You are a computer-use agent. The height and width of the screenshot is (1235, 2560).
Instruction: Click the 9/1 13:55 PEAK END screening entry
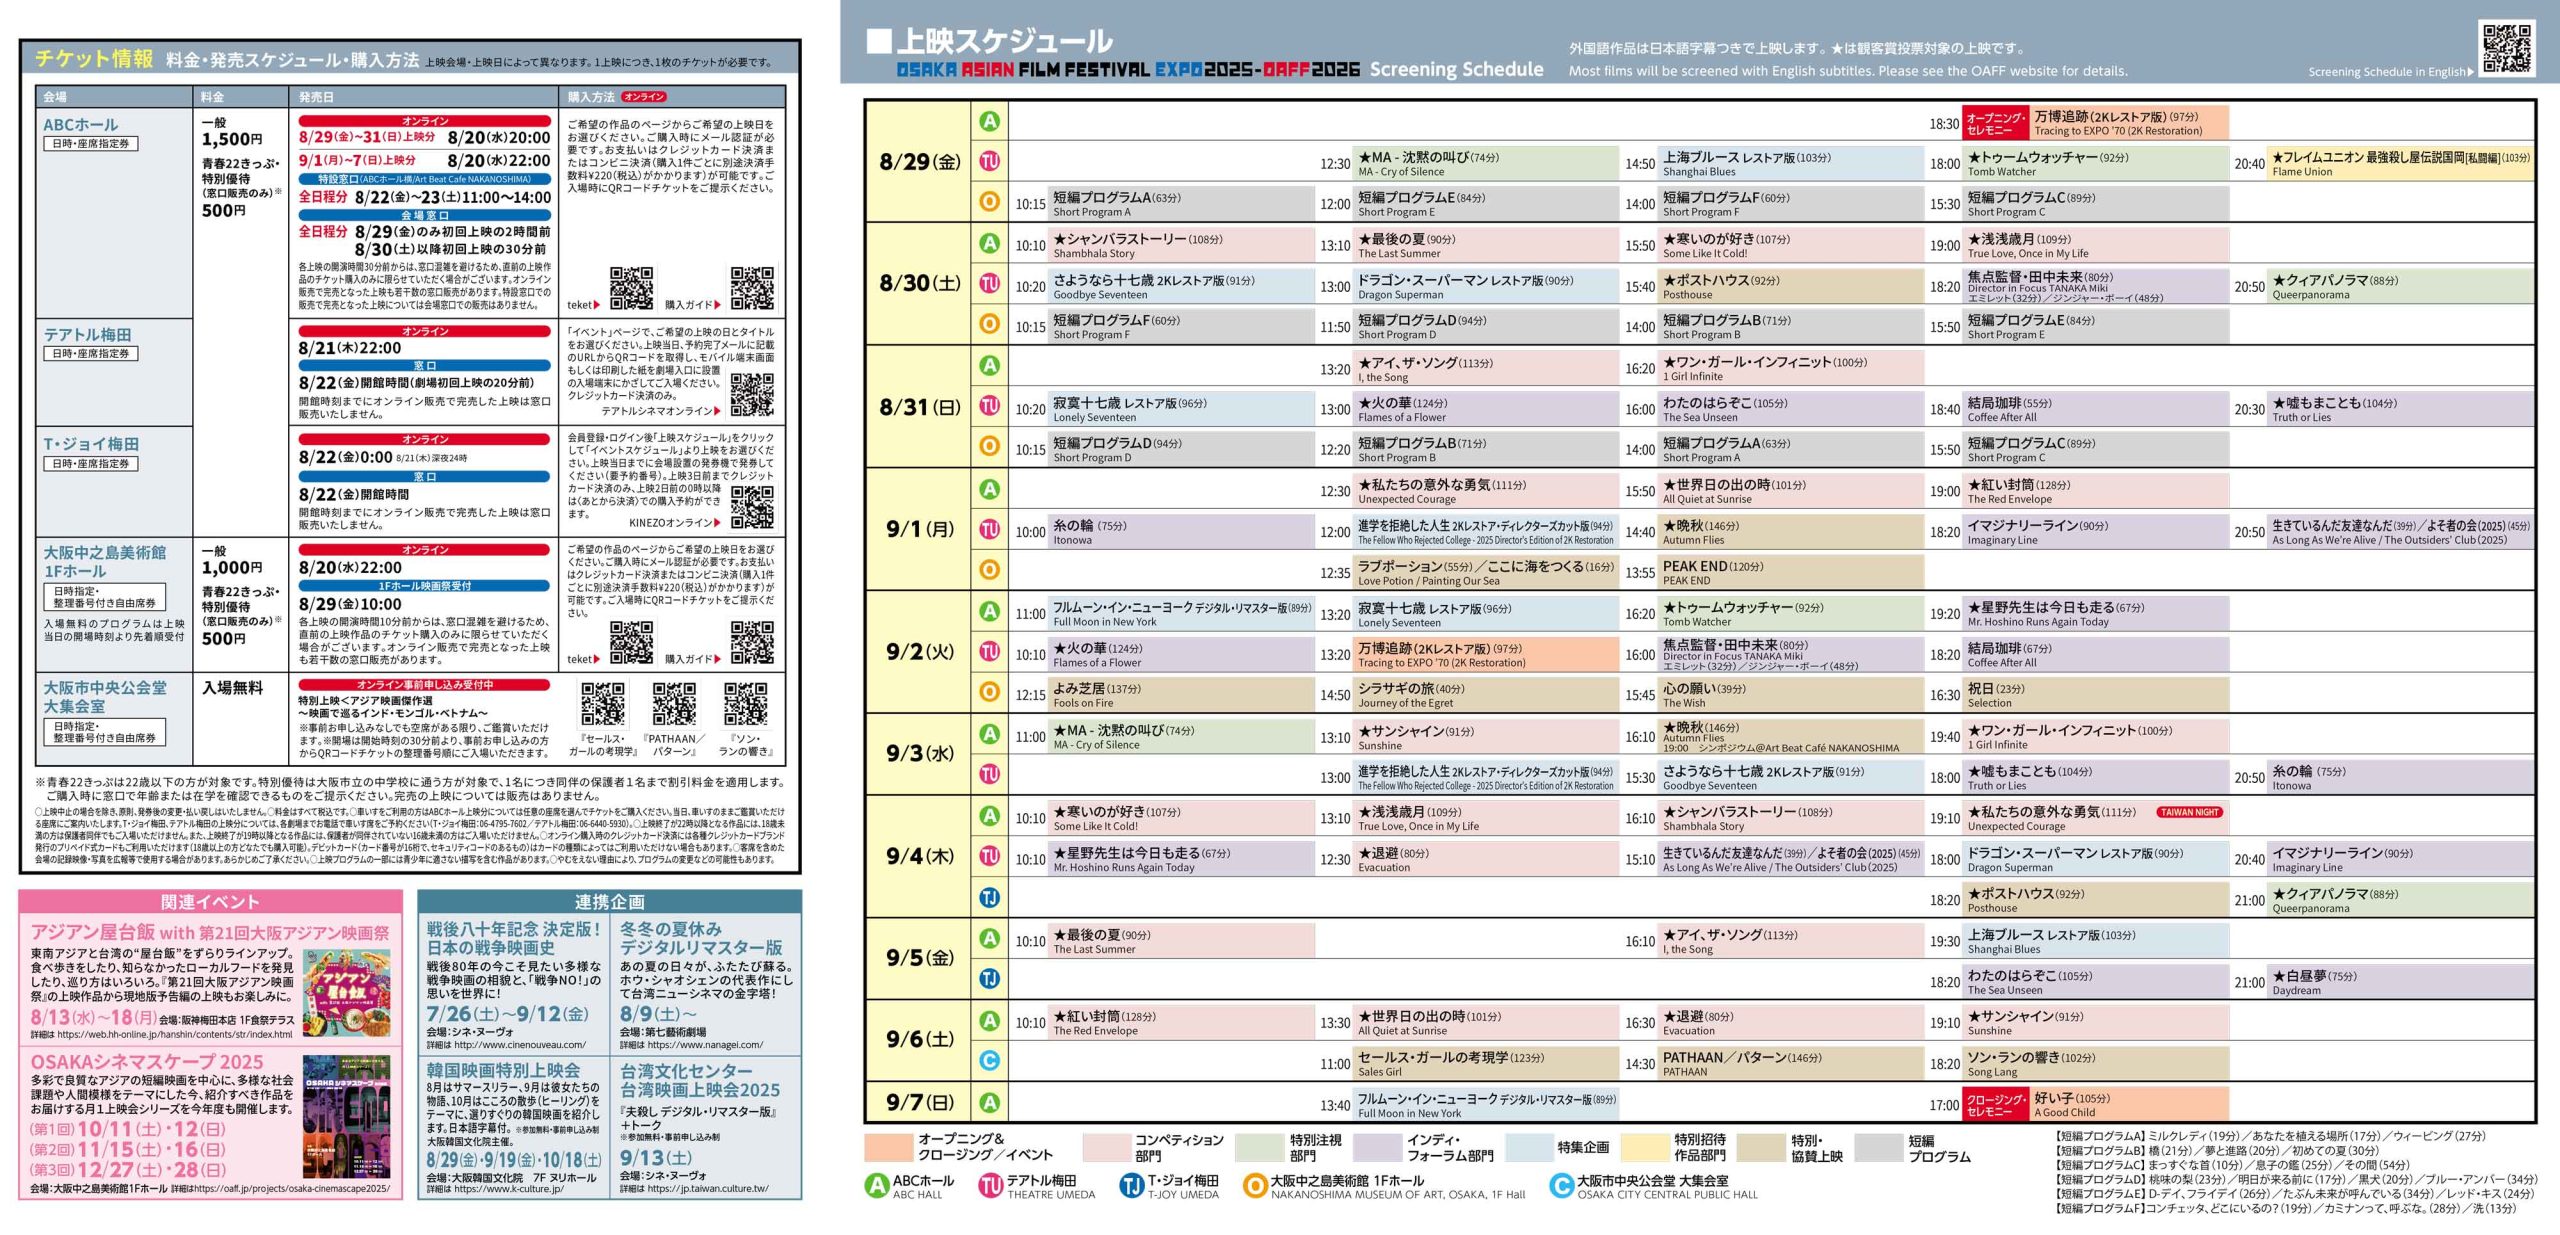click(x=1790, y=573)
